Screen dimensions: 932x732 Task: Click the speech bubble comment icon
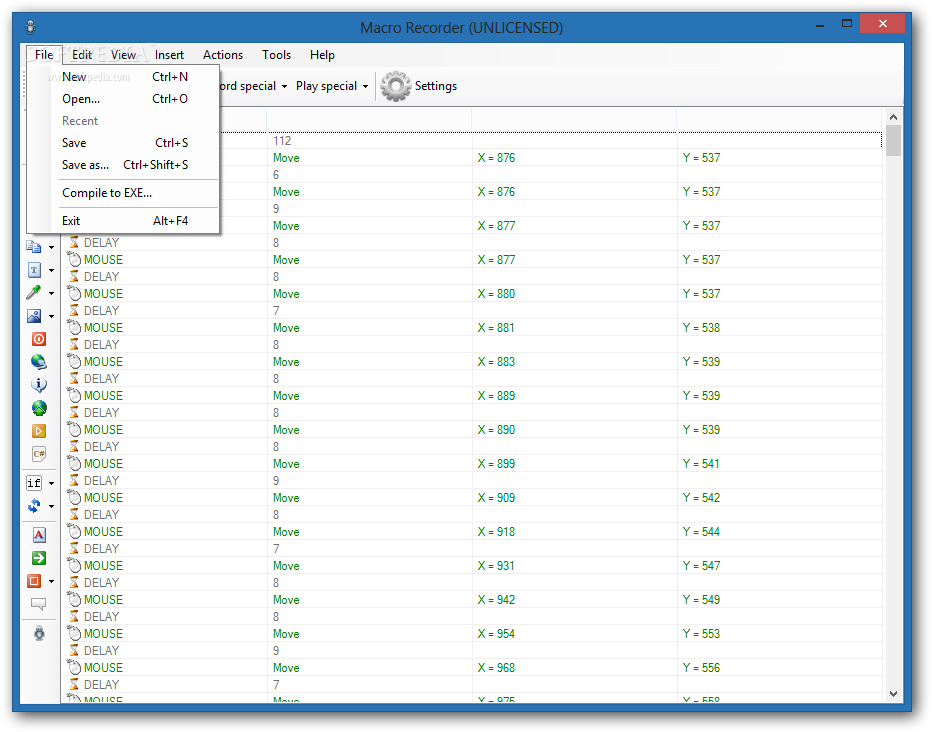pyautogui.click(x=39, y=604)
